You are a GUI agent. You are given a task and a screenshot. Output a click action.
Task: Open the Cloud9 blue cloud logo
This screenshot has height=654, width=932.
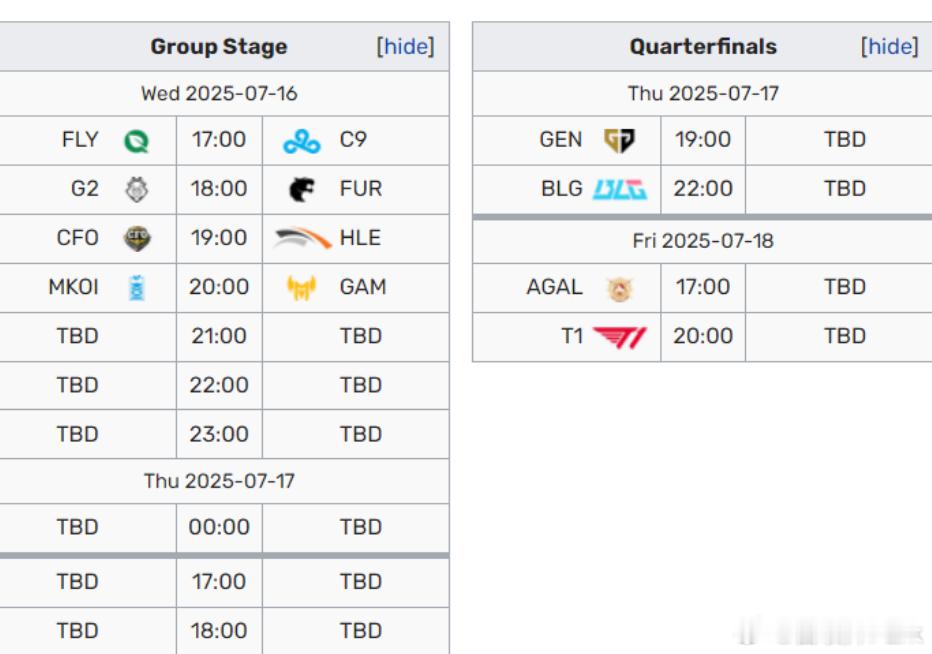[x=301, y=142]
